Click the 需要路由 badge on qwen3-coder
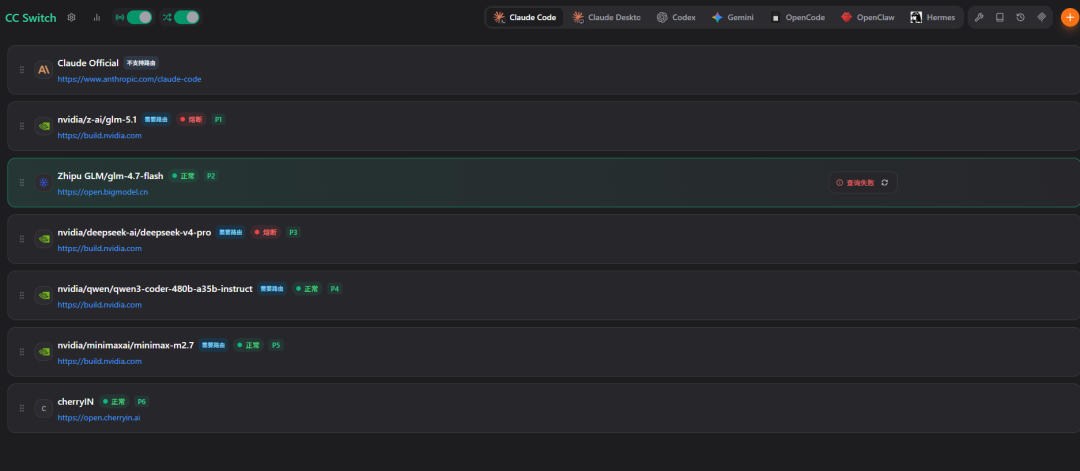The image size is (1080, 471). pyautogui.click(x=272, y=289)
